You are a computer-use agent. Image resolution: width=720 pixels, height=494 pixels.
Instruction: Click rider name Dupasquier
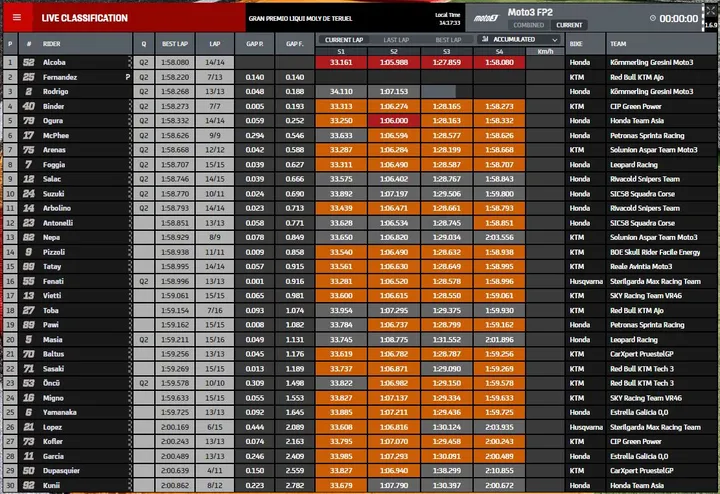(61, 471)
